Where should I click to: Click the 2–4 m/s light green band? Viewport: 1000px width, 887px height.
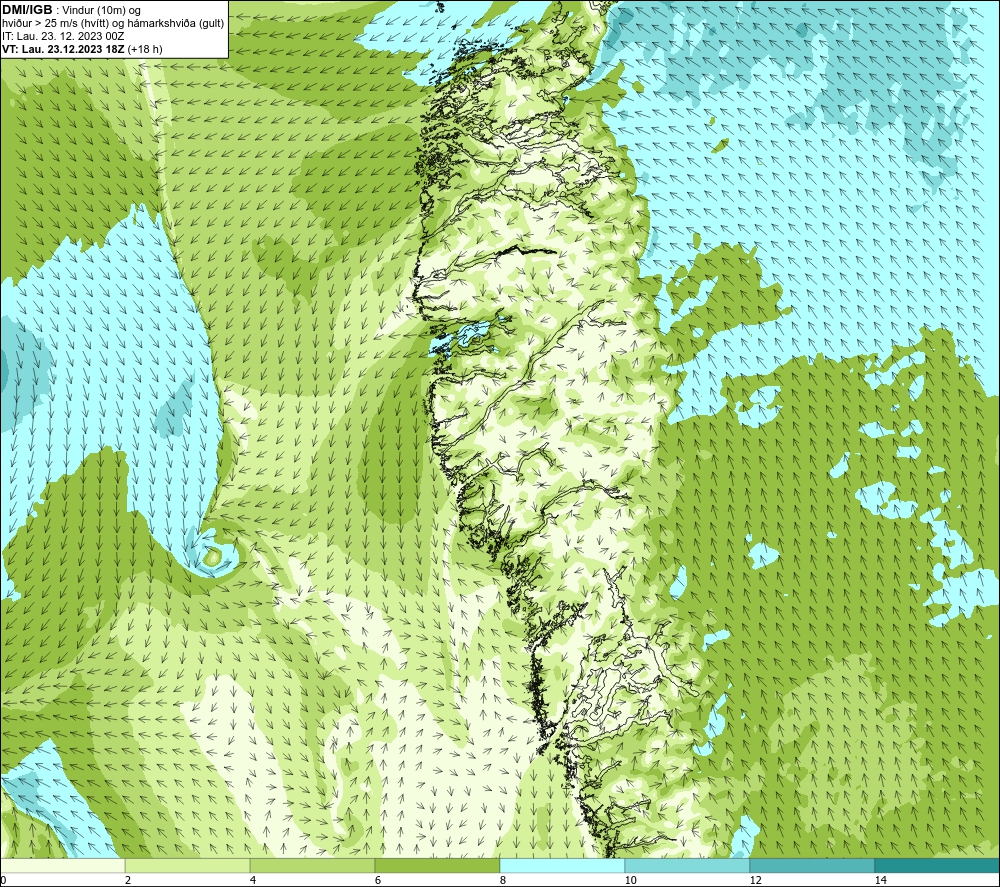188,866
